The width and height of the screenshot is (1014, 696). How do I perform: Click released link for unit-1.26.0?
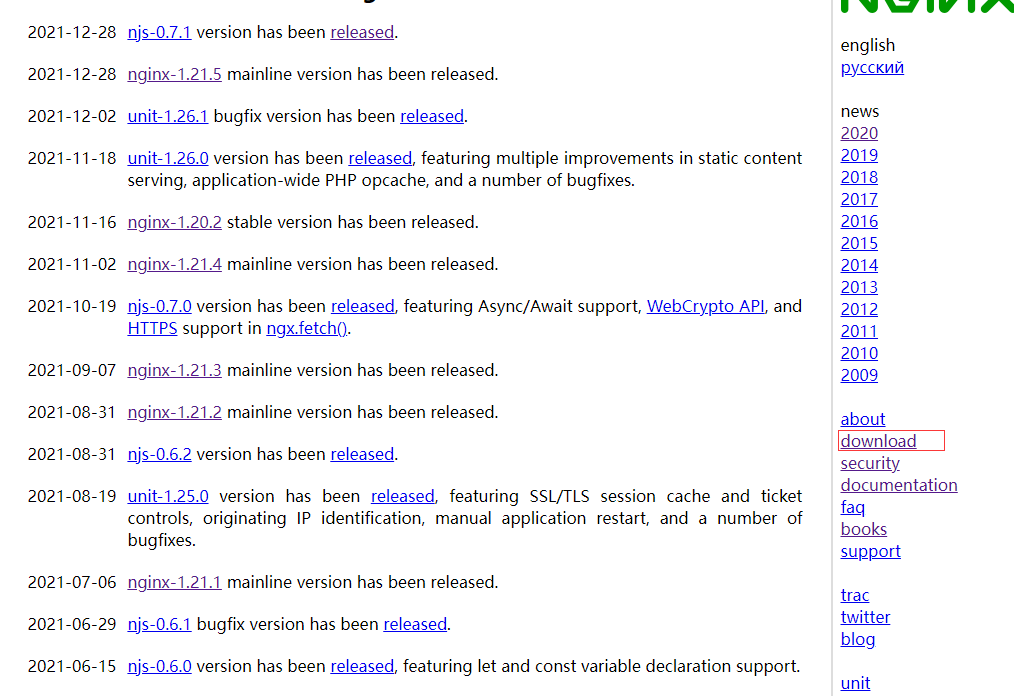click(x=380, y=158)
